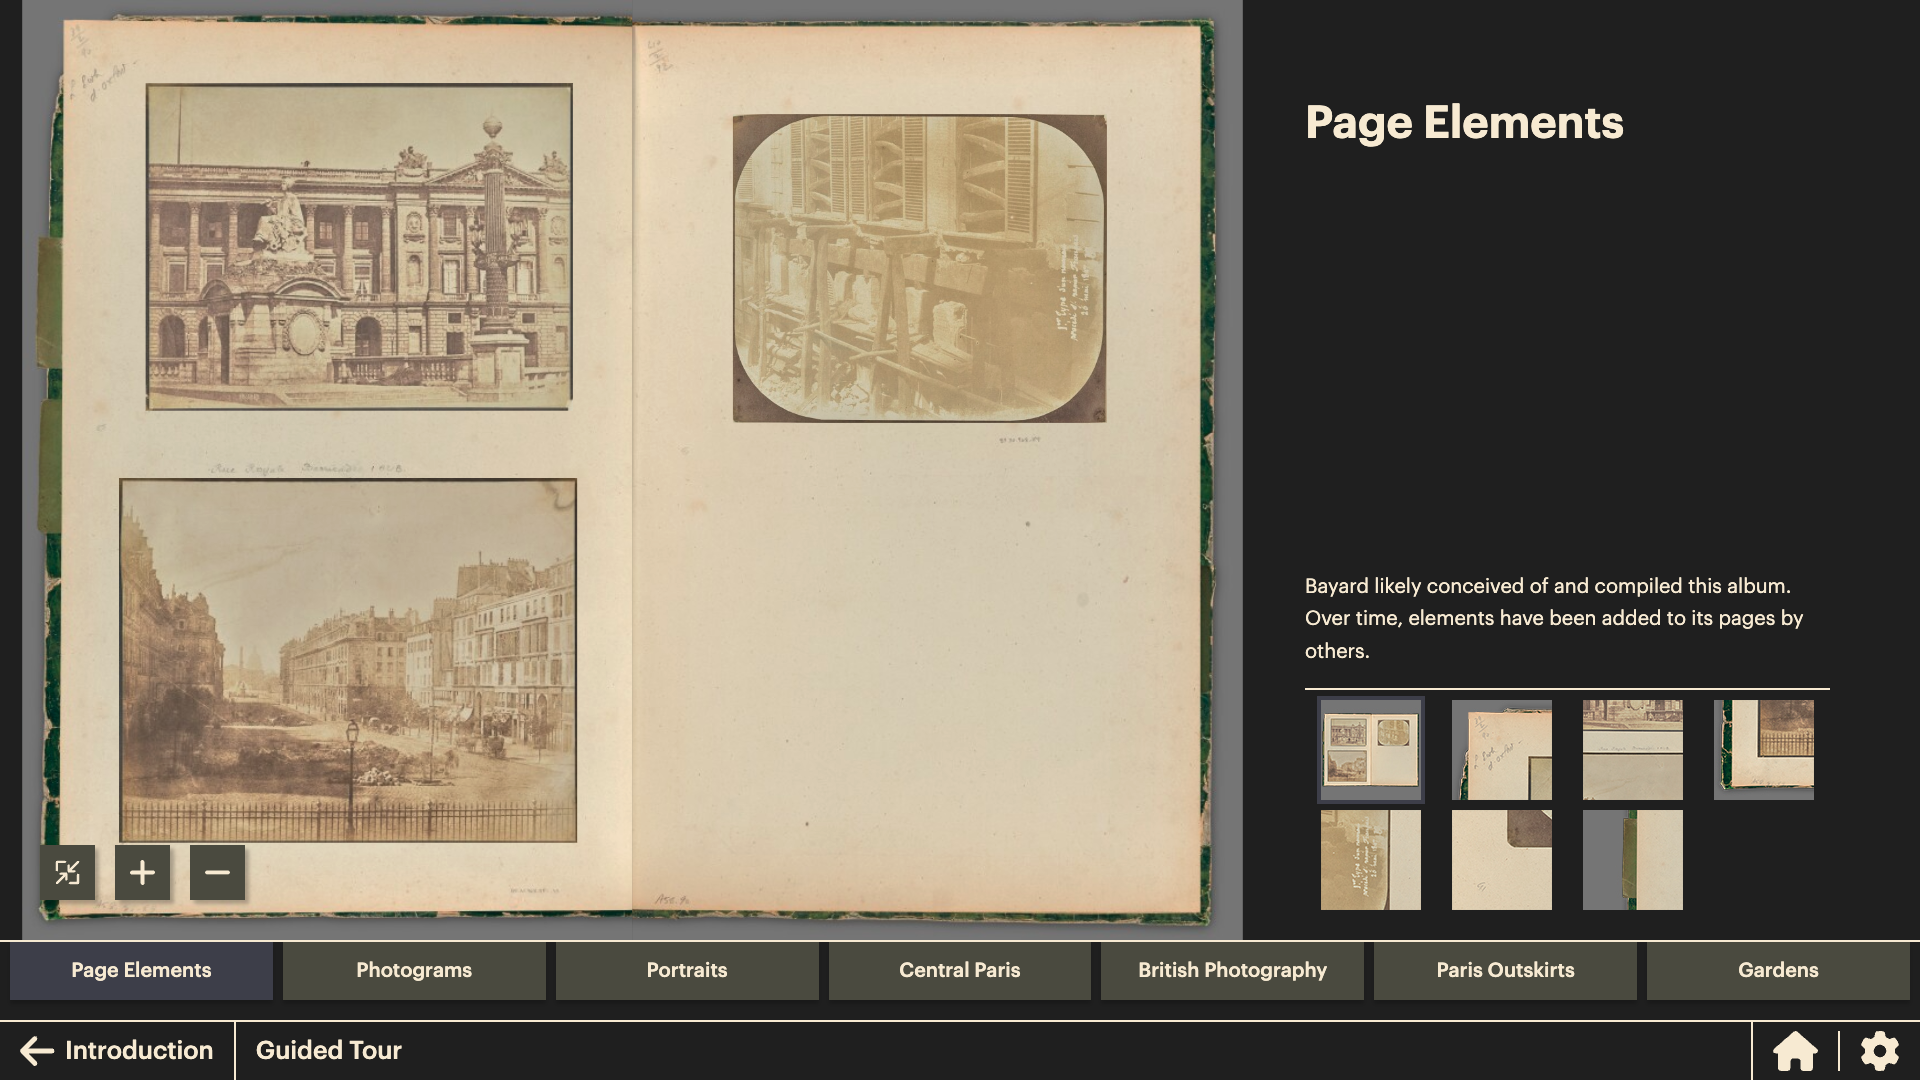Open the Guided Tour
Screen dimensions: 1920x1080
click(x=328, y=1050)
